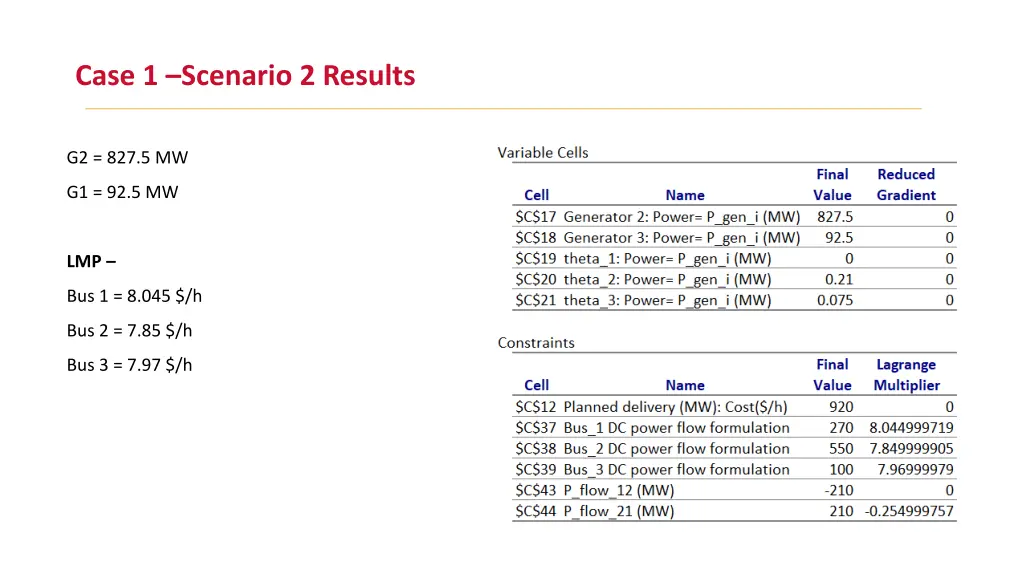Click cell reference $C$39
This screenshot has width=1024, height=576.
click(x=536, y=470)
